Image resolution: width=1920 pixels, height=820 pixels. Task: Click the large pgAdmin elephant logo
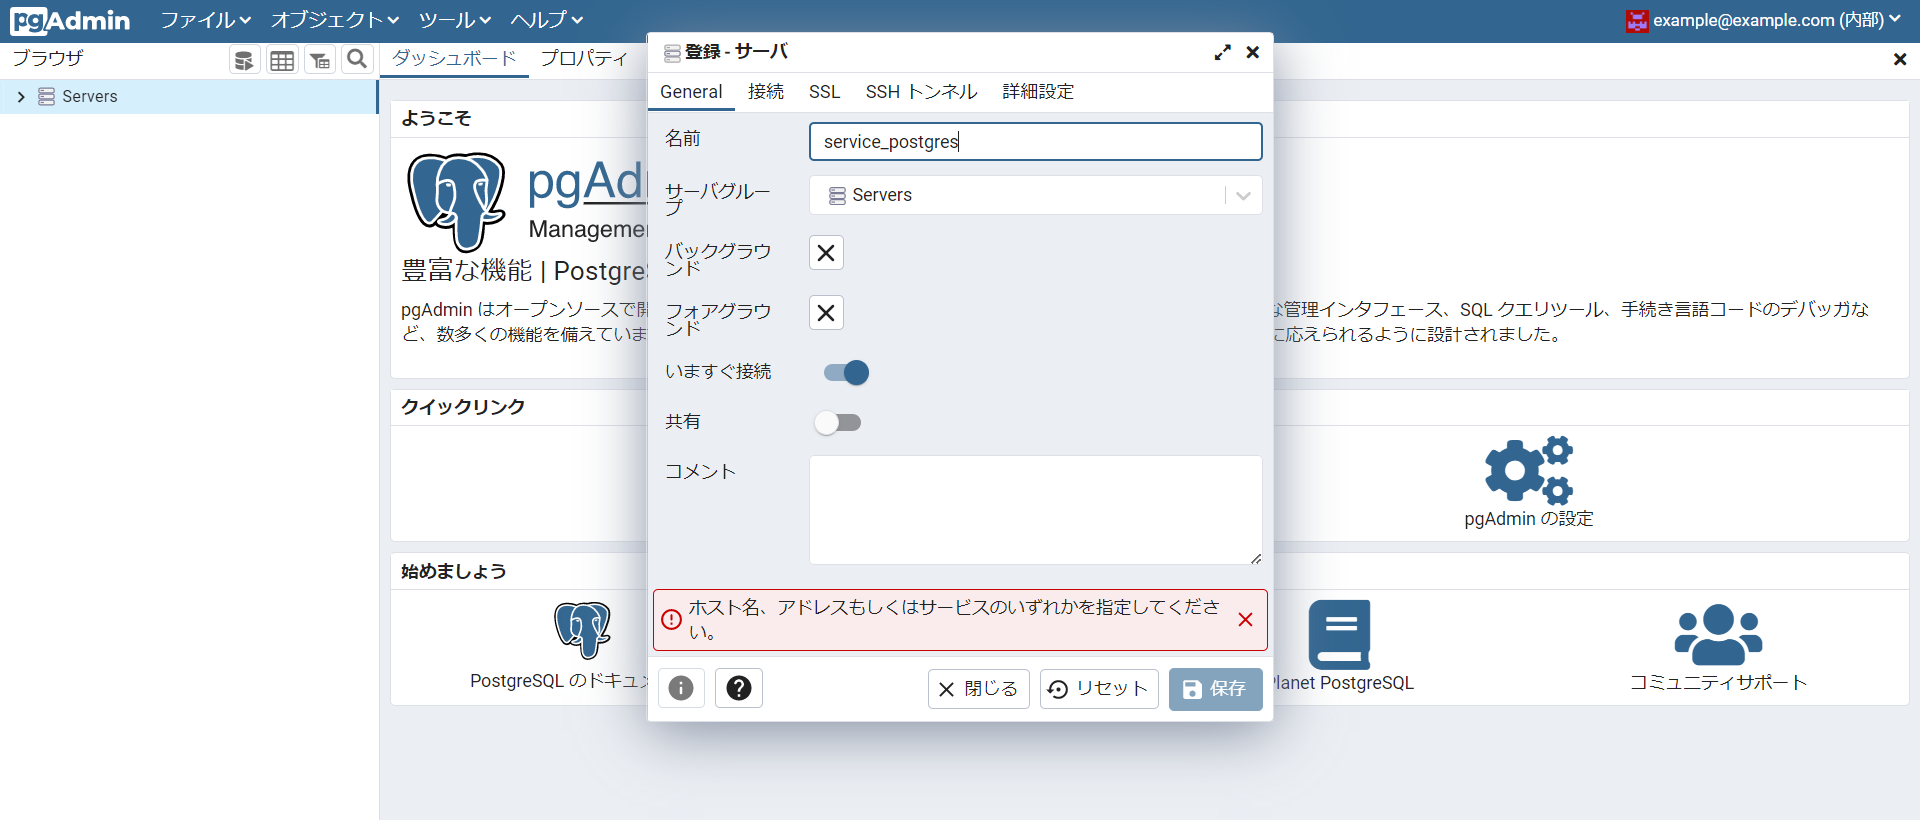pyautogui.click(x=456, y=201)
